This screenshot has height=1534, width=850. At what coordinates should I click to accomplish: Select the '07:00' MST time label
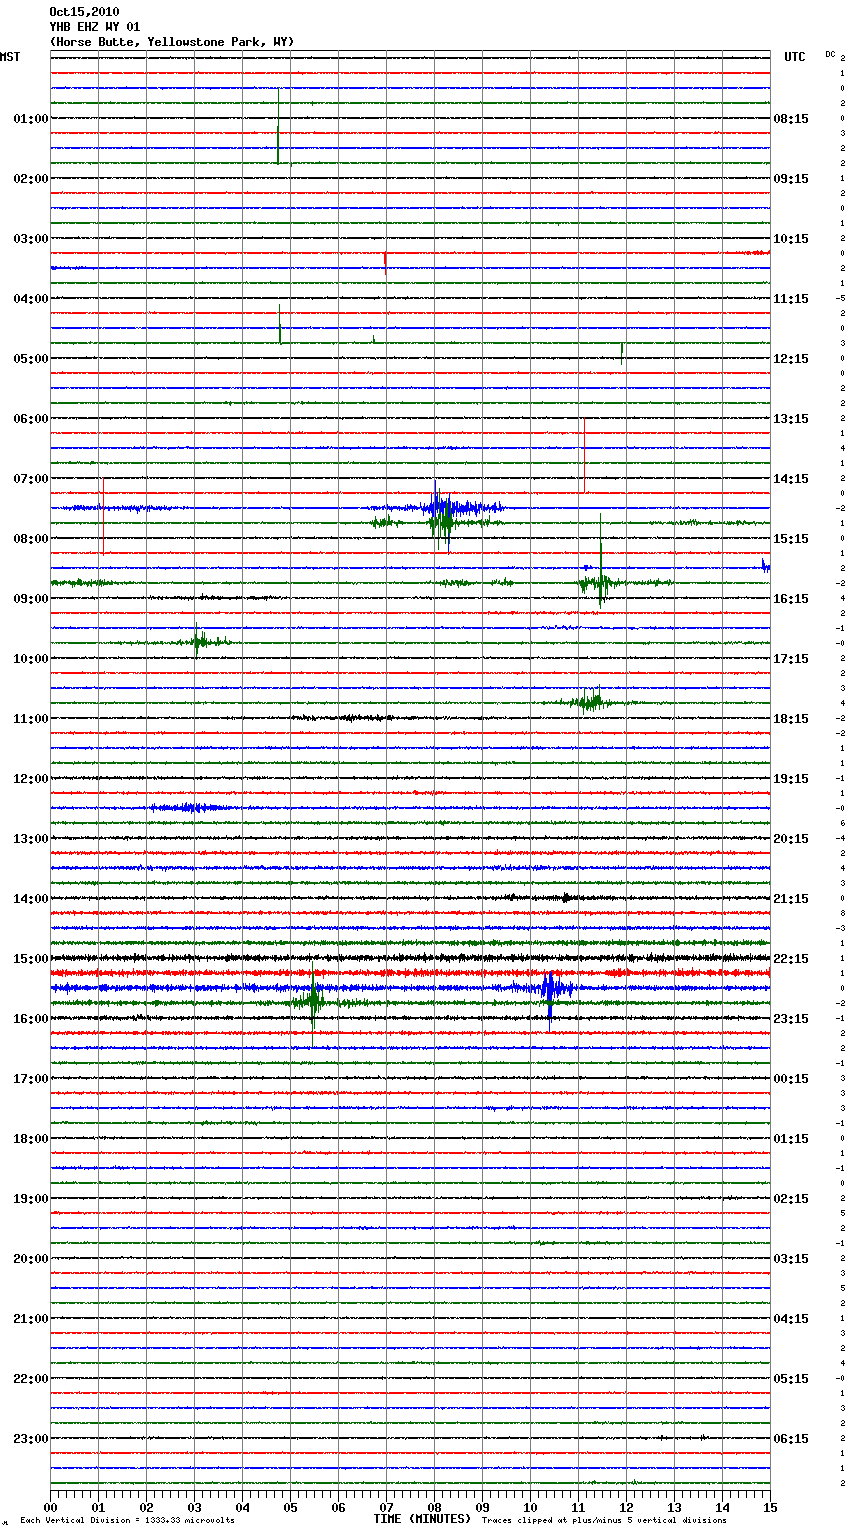pyautogui.click(x=31, y=479)
